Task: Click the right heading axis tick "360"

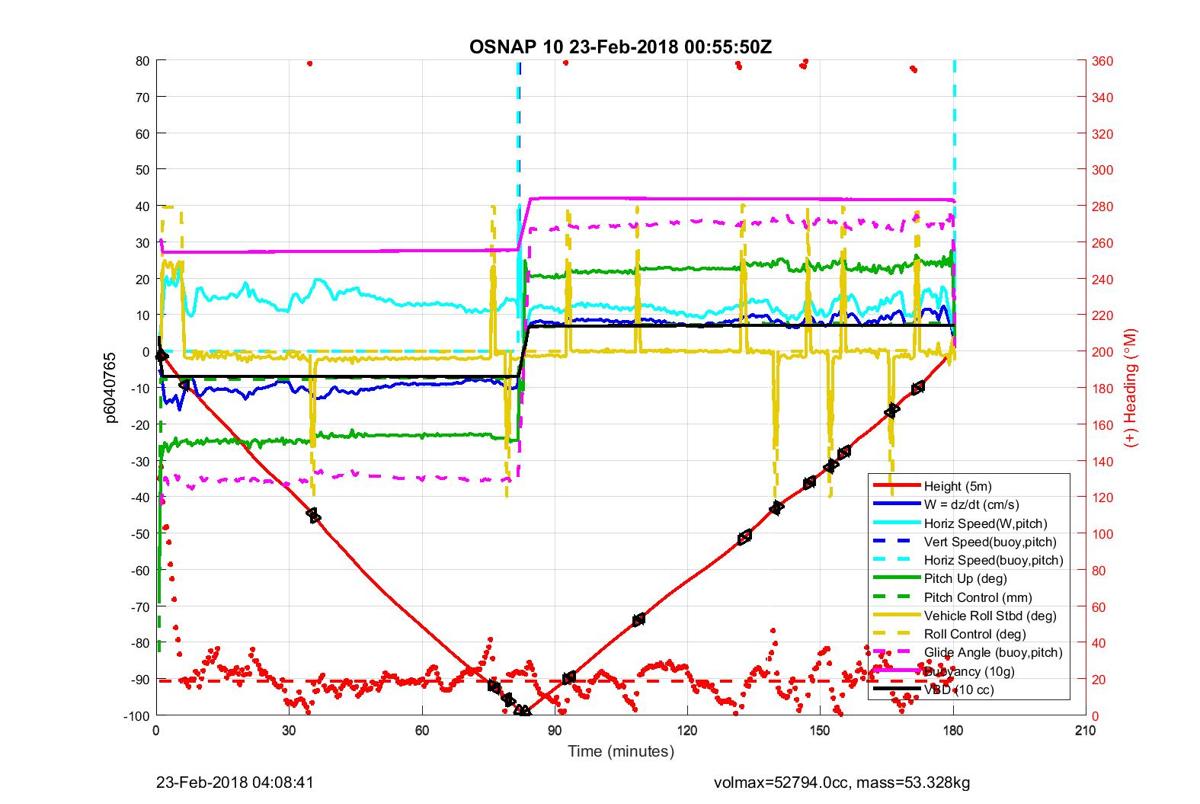Action: [x=1101, y=61]
